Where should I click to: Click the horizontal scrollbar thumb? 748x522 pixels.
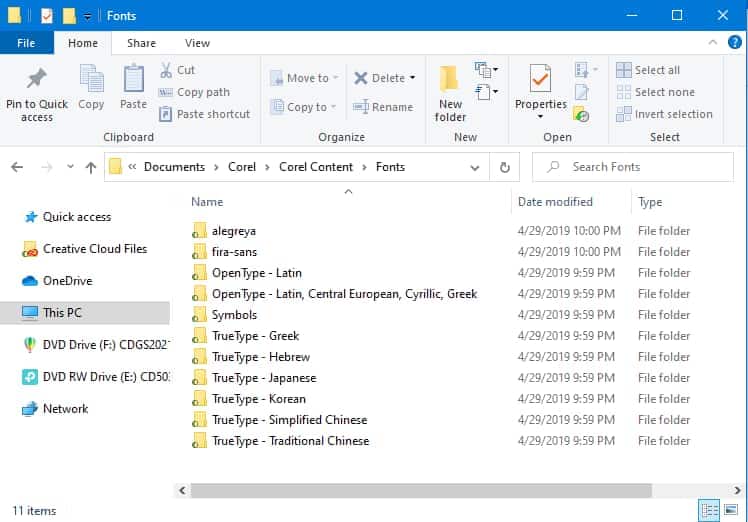[x=420, y=491]
